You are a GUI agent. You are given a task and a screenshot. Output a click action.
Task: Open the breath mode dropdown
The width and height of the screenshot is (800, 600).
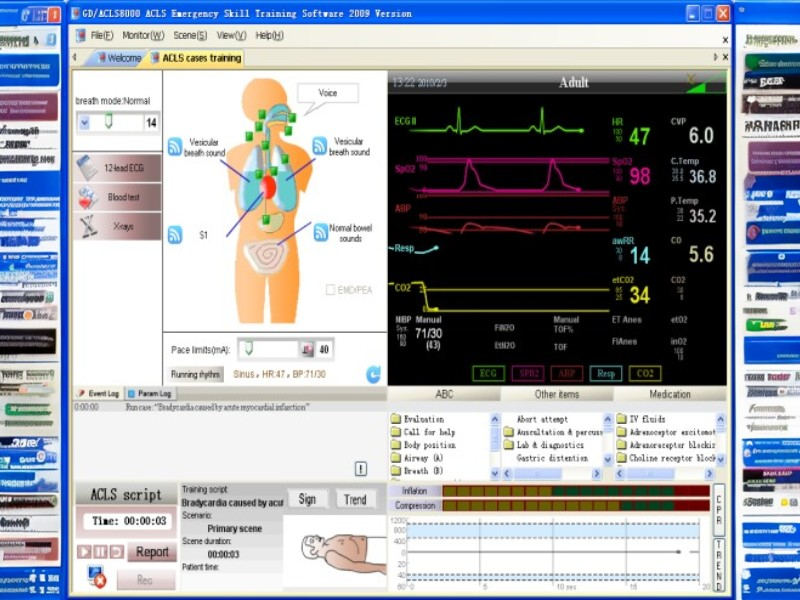(84, 122)
